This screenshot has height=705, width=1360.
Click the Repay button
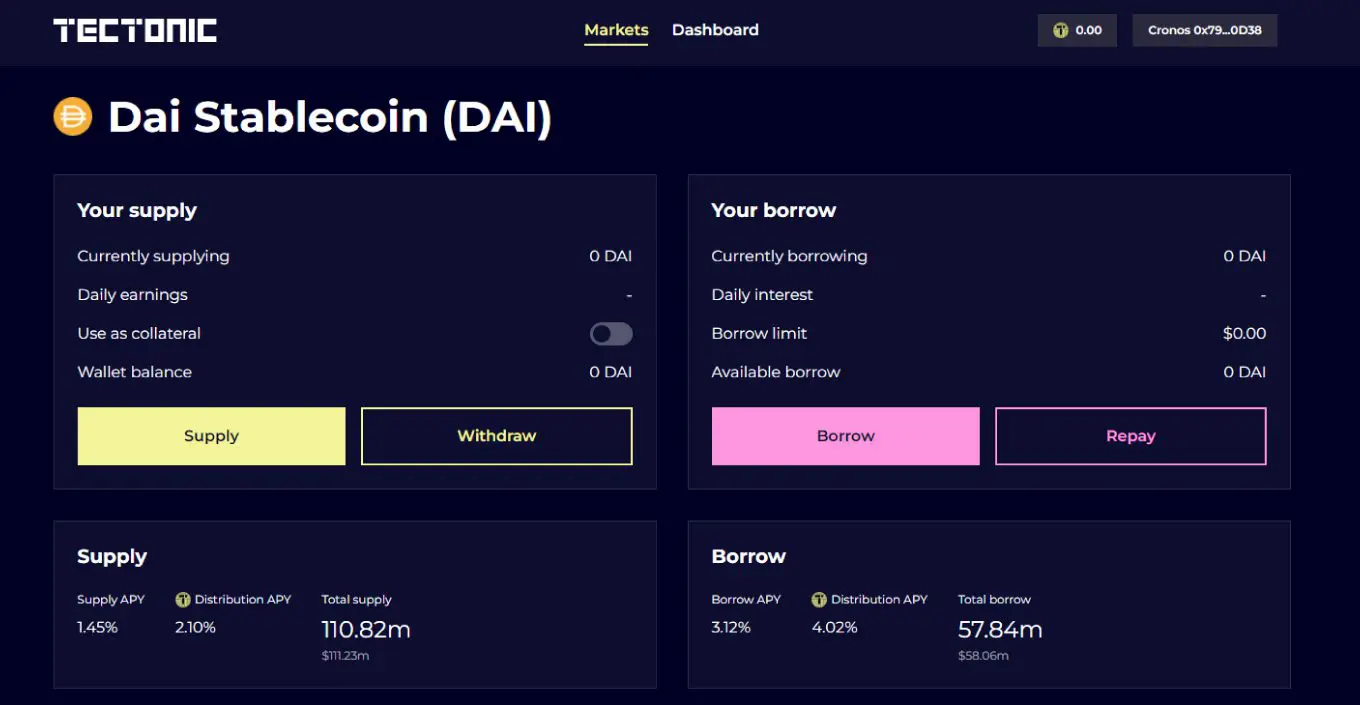pyautogui.click(x=1131, y=436)
